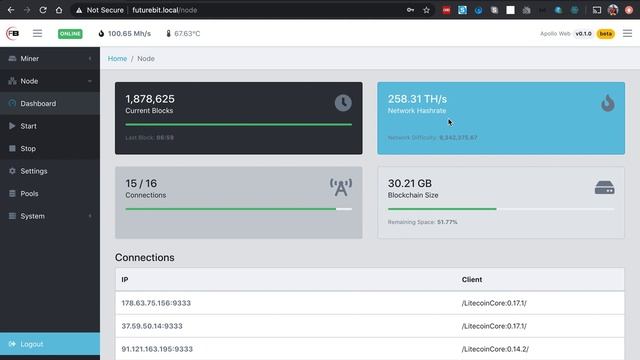The image size is (640, 360).
Task: Click the 30.21 GB blockchain size value
Action: (x=410, y=183)
